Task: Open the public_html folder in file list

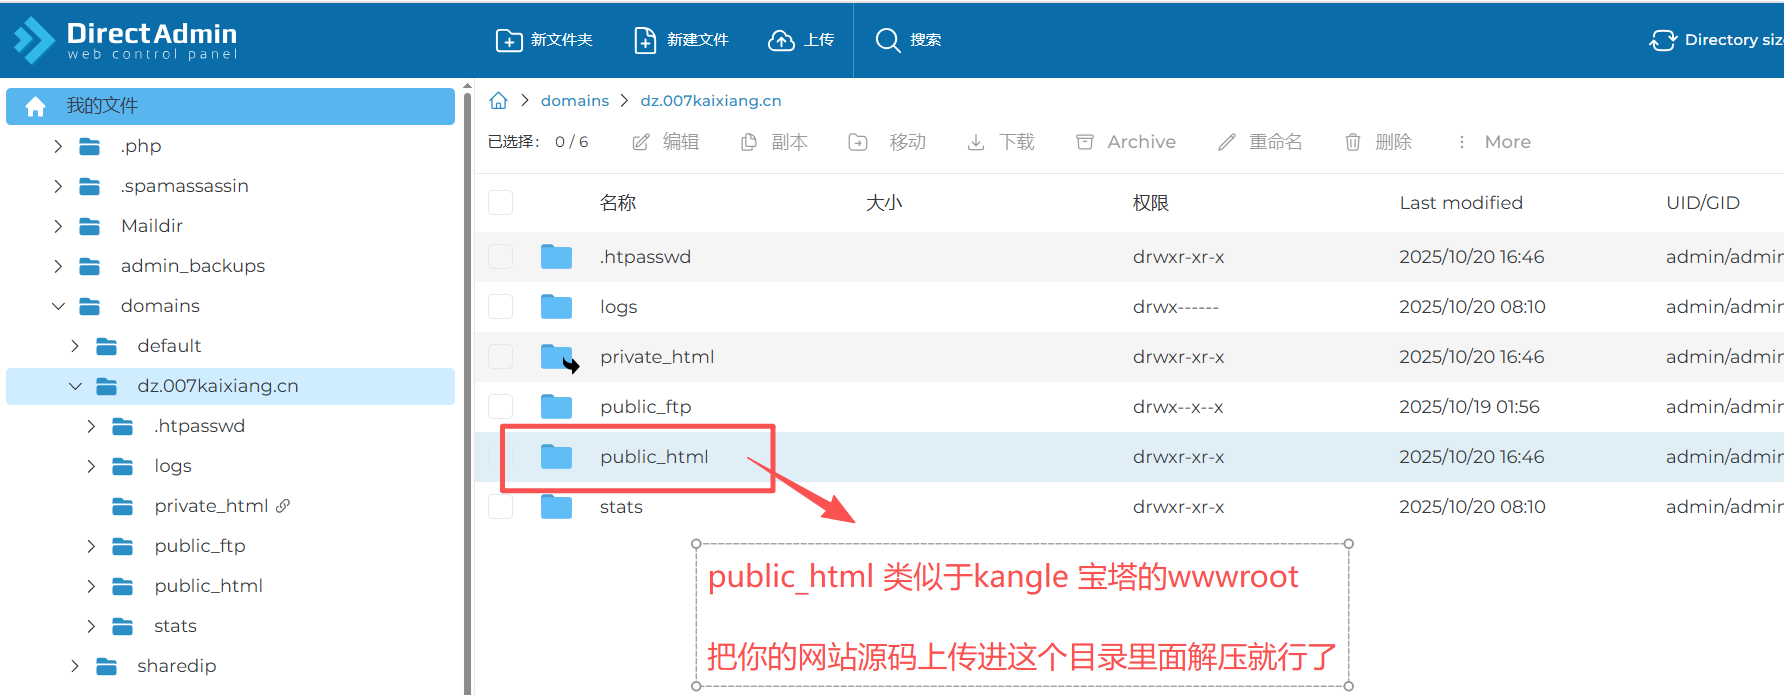Action: coord(654,457)
